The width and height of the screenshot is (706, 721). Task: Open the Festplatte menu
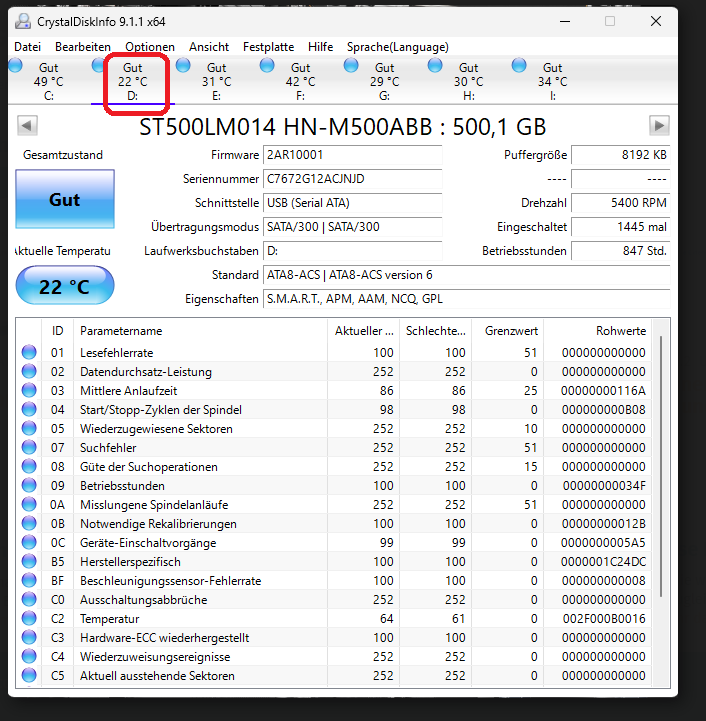(269, 47)
